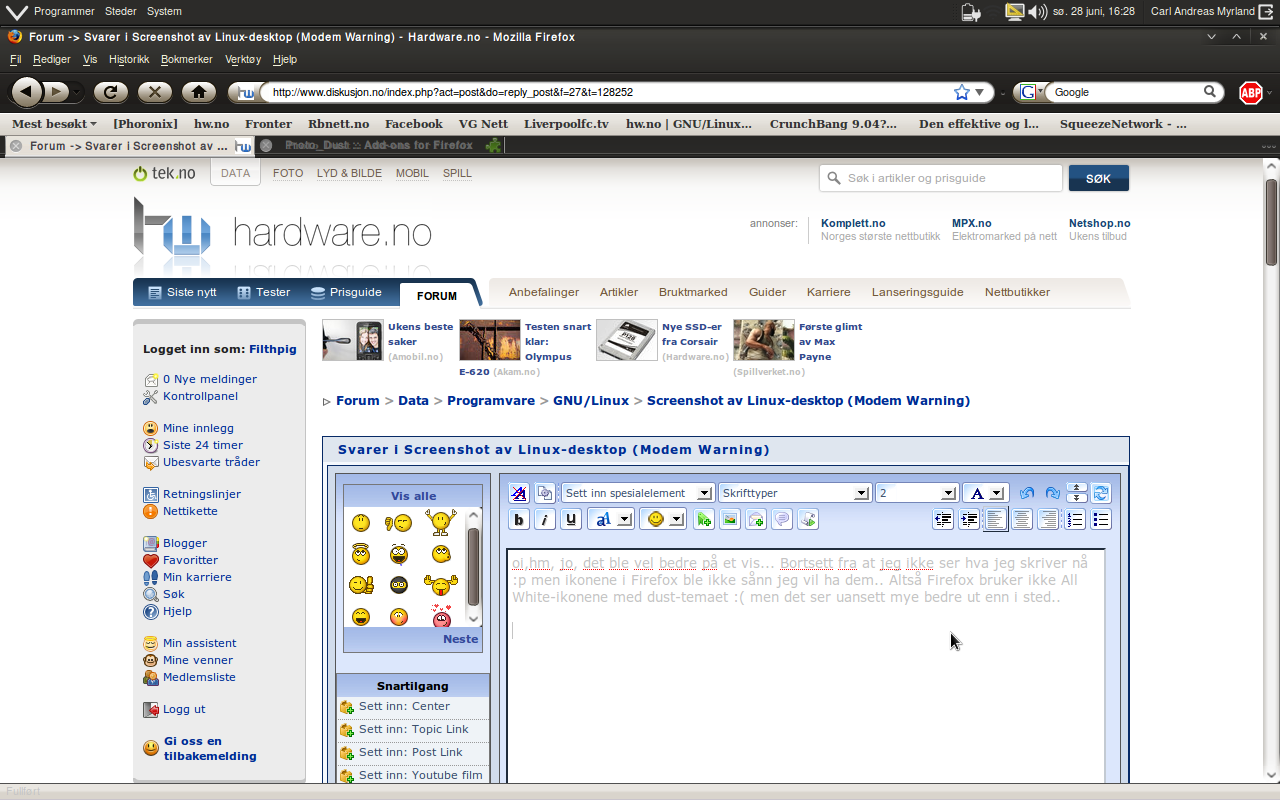The height and width of the screenshot is (800, 1280).
Task: Click the Adblock Plus ABP icon
Action: (1250, 92)
